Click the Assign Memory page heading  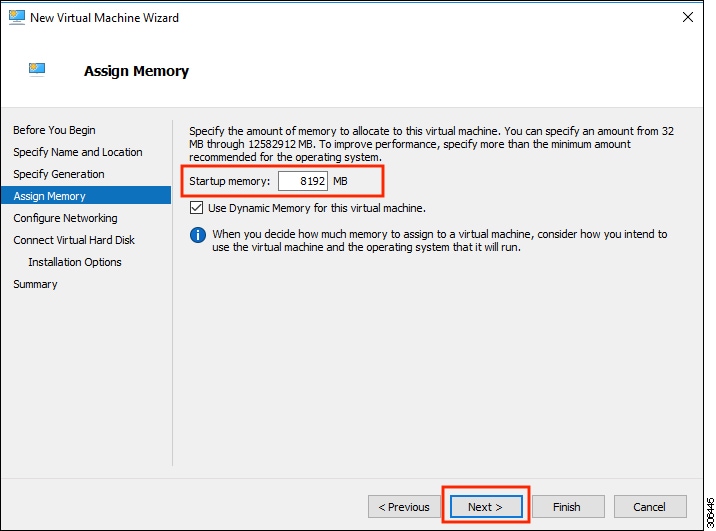pyautogui.click(x=136, y=71)
